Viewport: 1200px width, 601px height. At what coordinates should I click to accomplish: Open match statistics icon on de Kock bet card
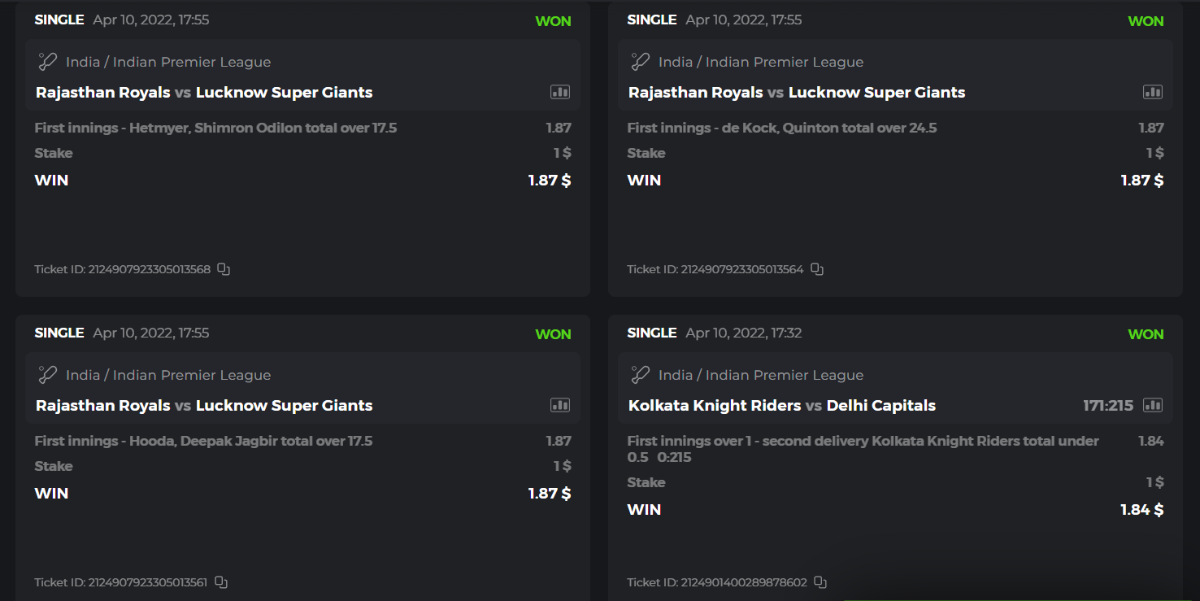point(1153,92)
